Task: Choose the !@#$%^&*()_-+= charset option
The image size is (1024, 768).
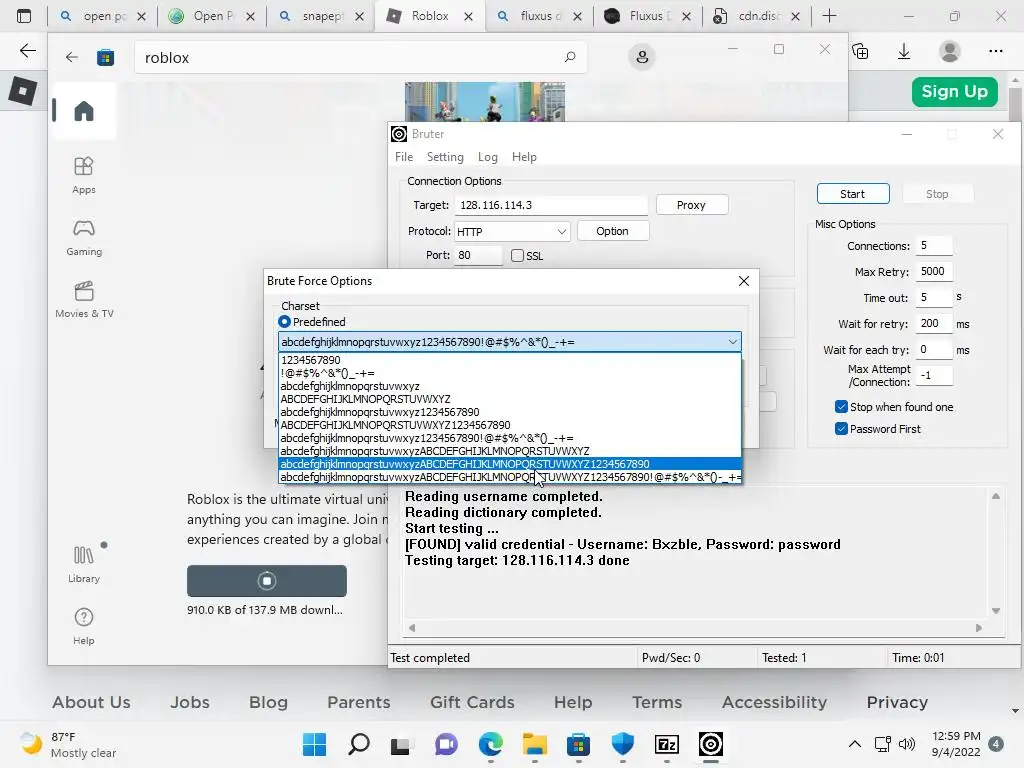Action: [510, 373]
